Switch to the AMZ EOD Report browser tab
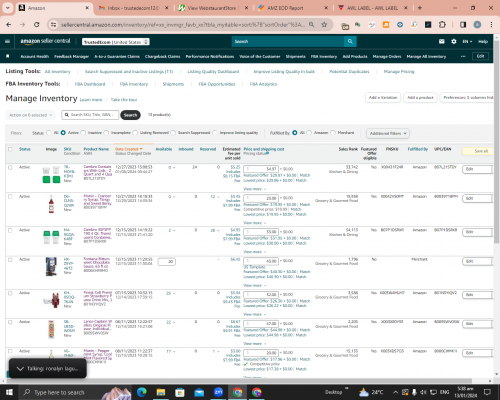 point(293,8)
